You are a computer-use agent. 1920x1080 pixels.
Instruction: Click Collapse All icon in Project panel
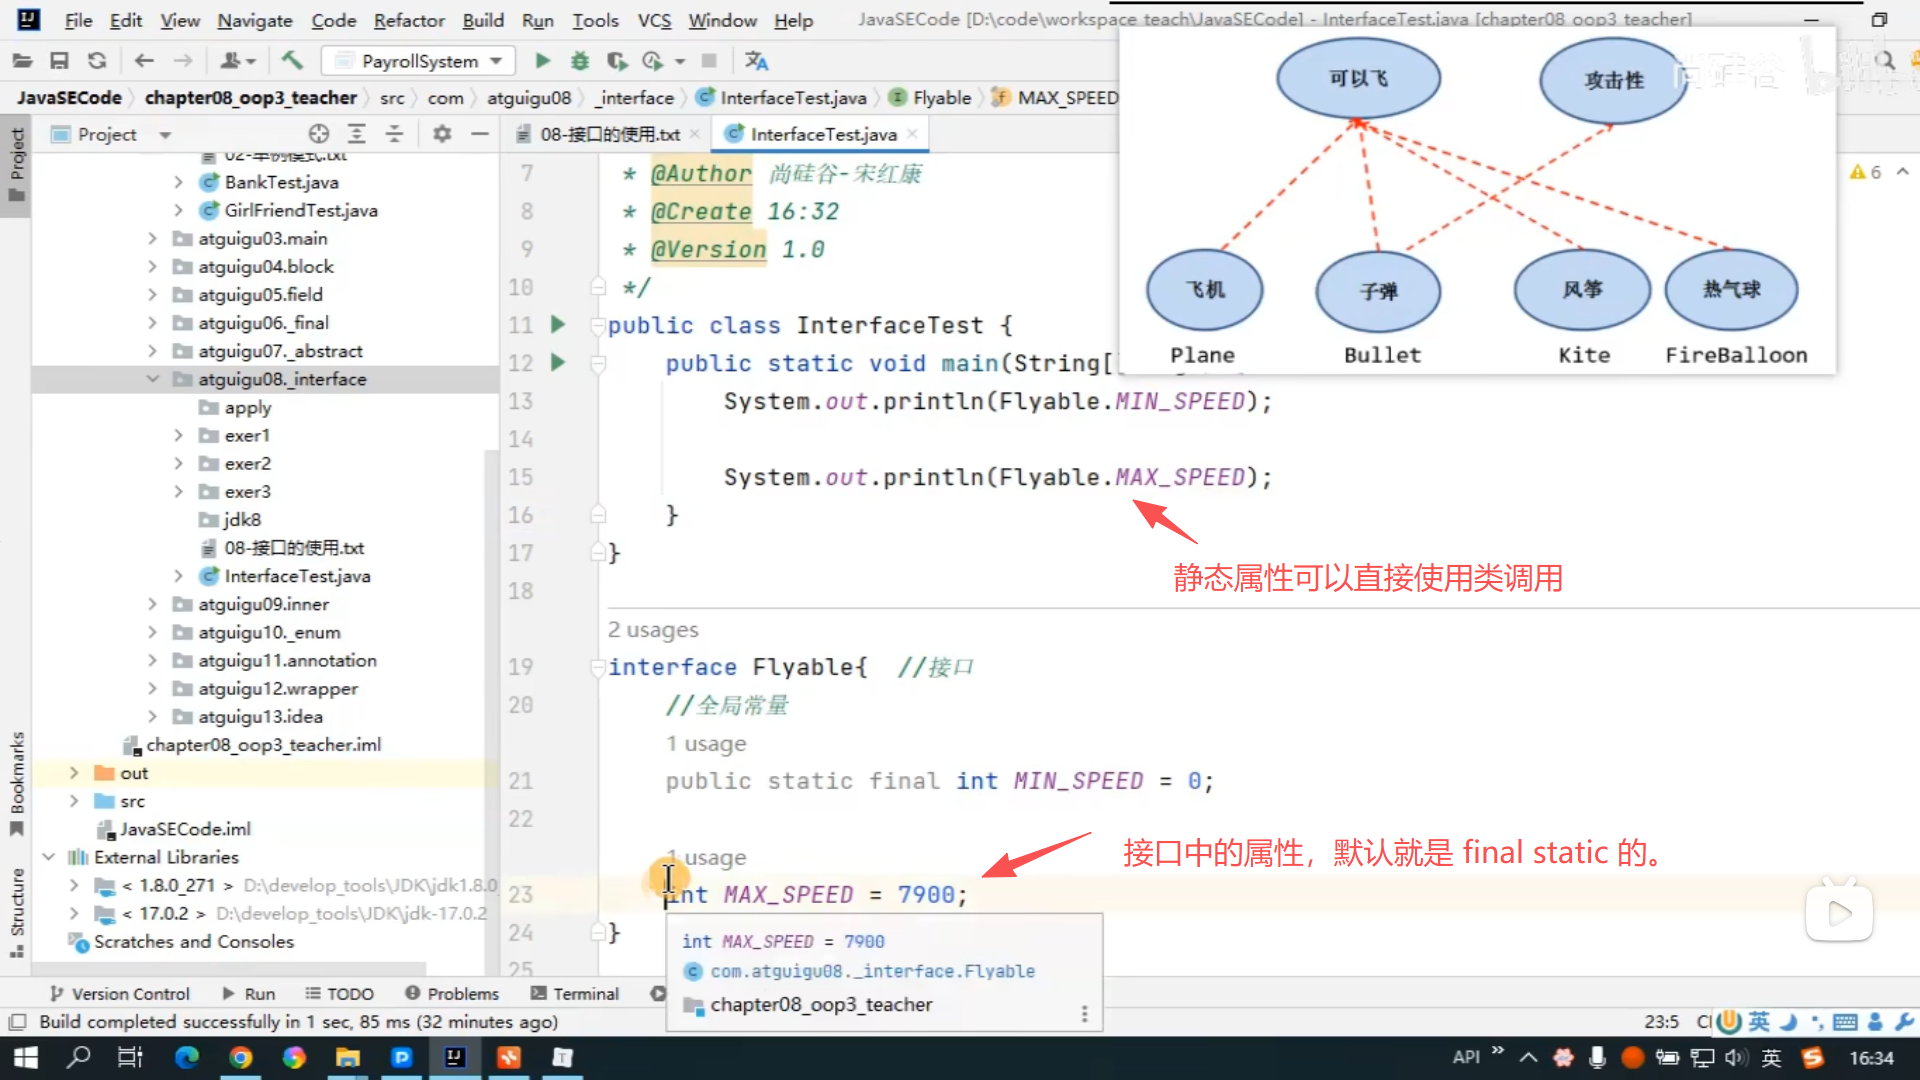(394, 134)
